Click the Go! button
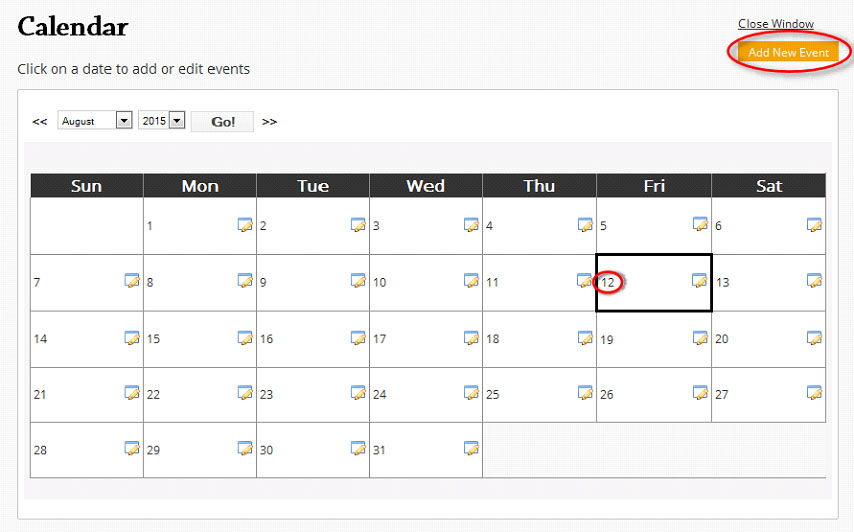The image size is (854, 532). [222, 121]
